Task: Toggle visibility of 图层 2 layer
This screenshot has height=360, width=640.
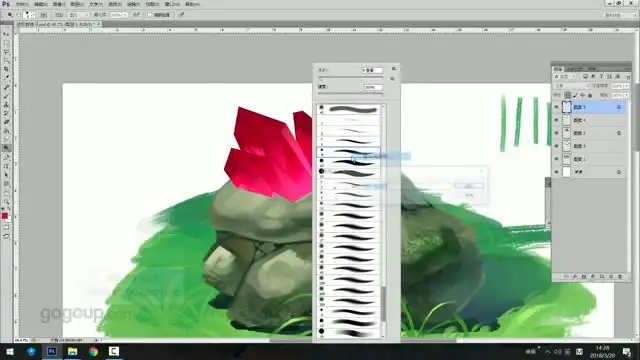Action: (x=556, y=133)
